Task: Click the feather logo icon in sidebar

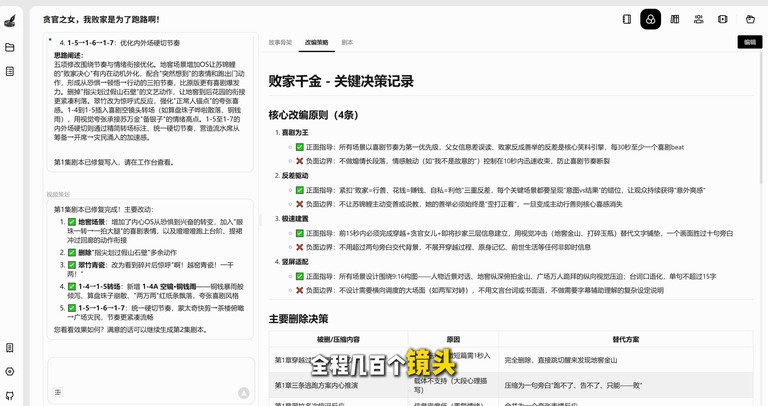Action: pyautogui.click(x=10, y=21)
